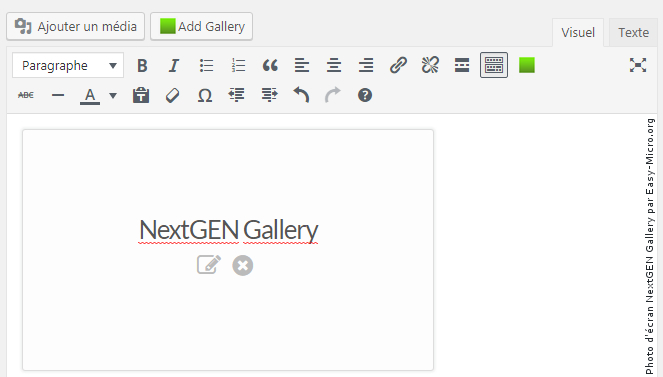Remove the NextGEN Gallery placeholder

coord(243,265)
